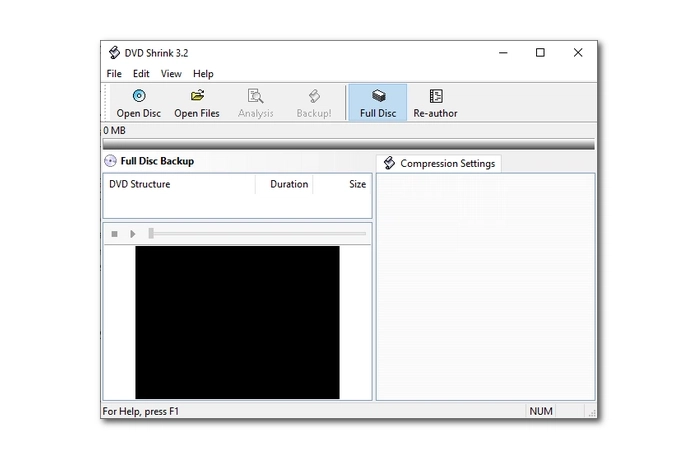700x460 pixels.
Task: Click the DVD Shrink title bar app icon
Action: coord(114,53)
